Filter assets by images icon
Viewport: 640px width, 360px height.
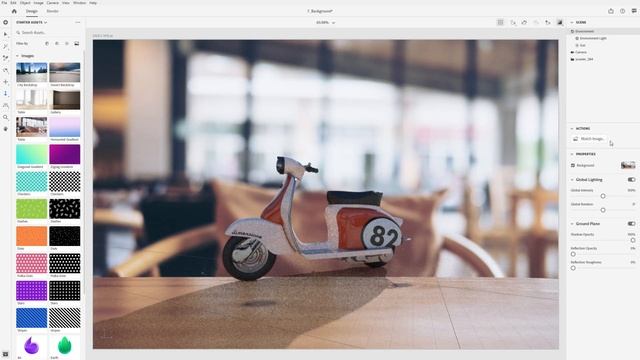[x=76, y=43]
